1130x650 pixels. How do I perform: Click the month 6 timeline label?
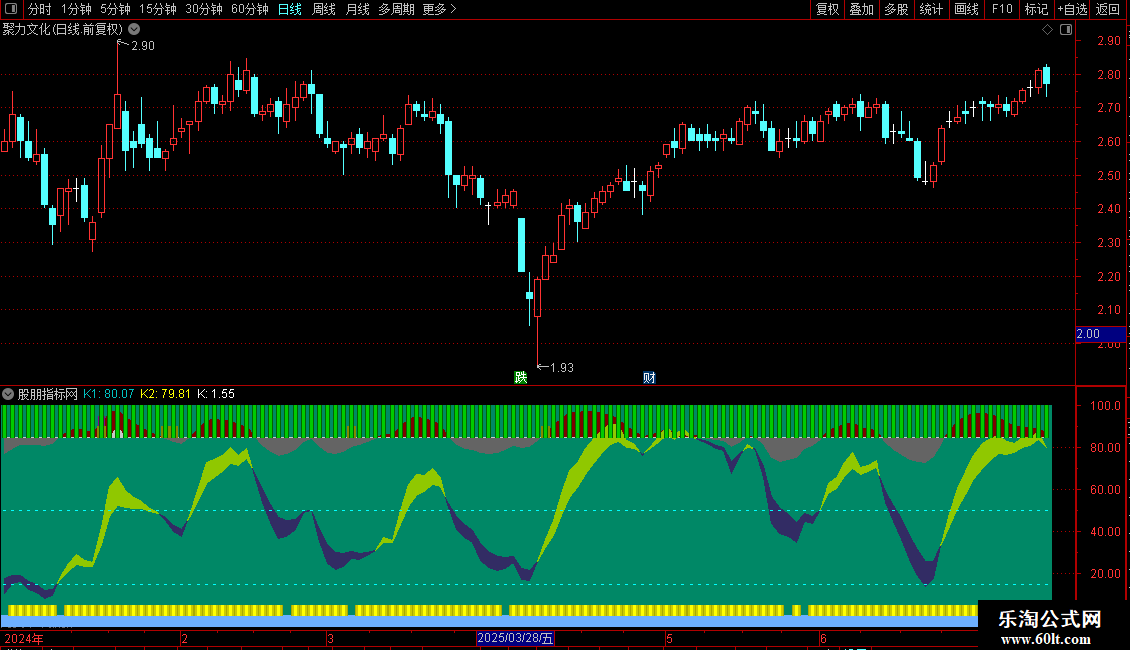(x=823, y=638)
